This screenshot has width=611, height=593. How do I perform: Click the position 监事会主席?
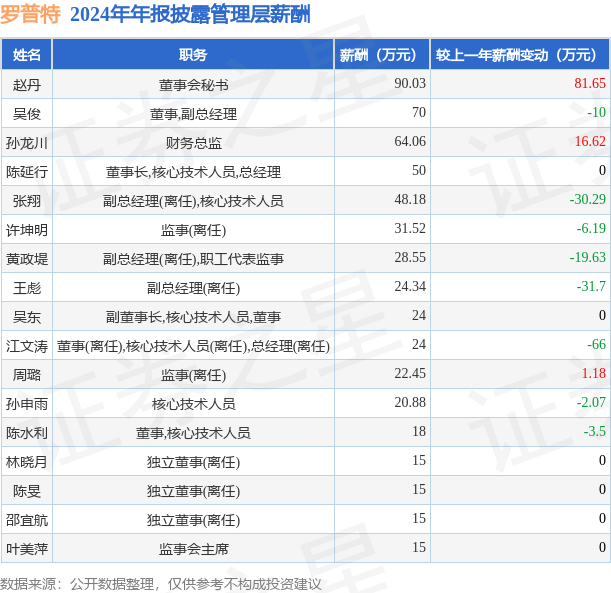click(193, 549)
